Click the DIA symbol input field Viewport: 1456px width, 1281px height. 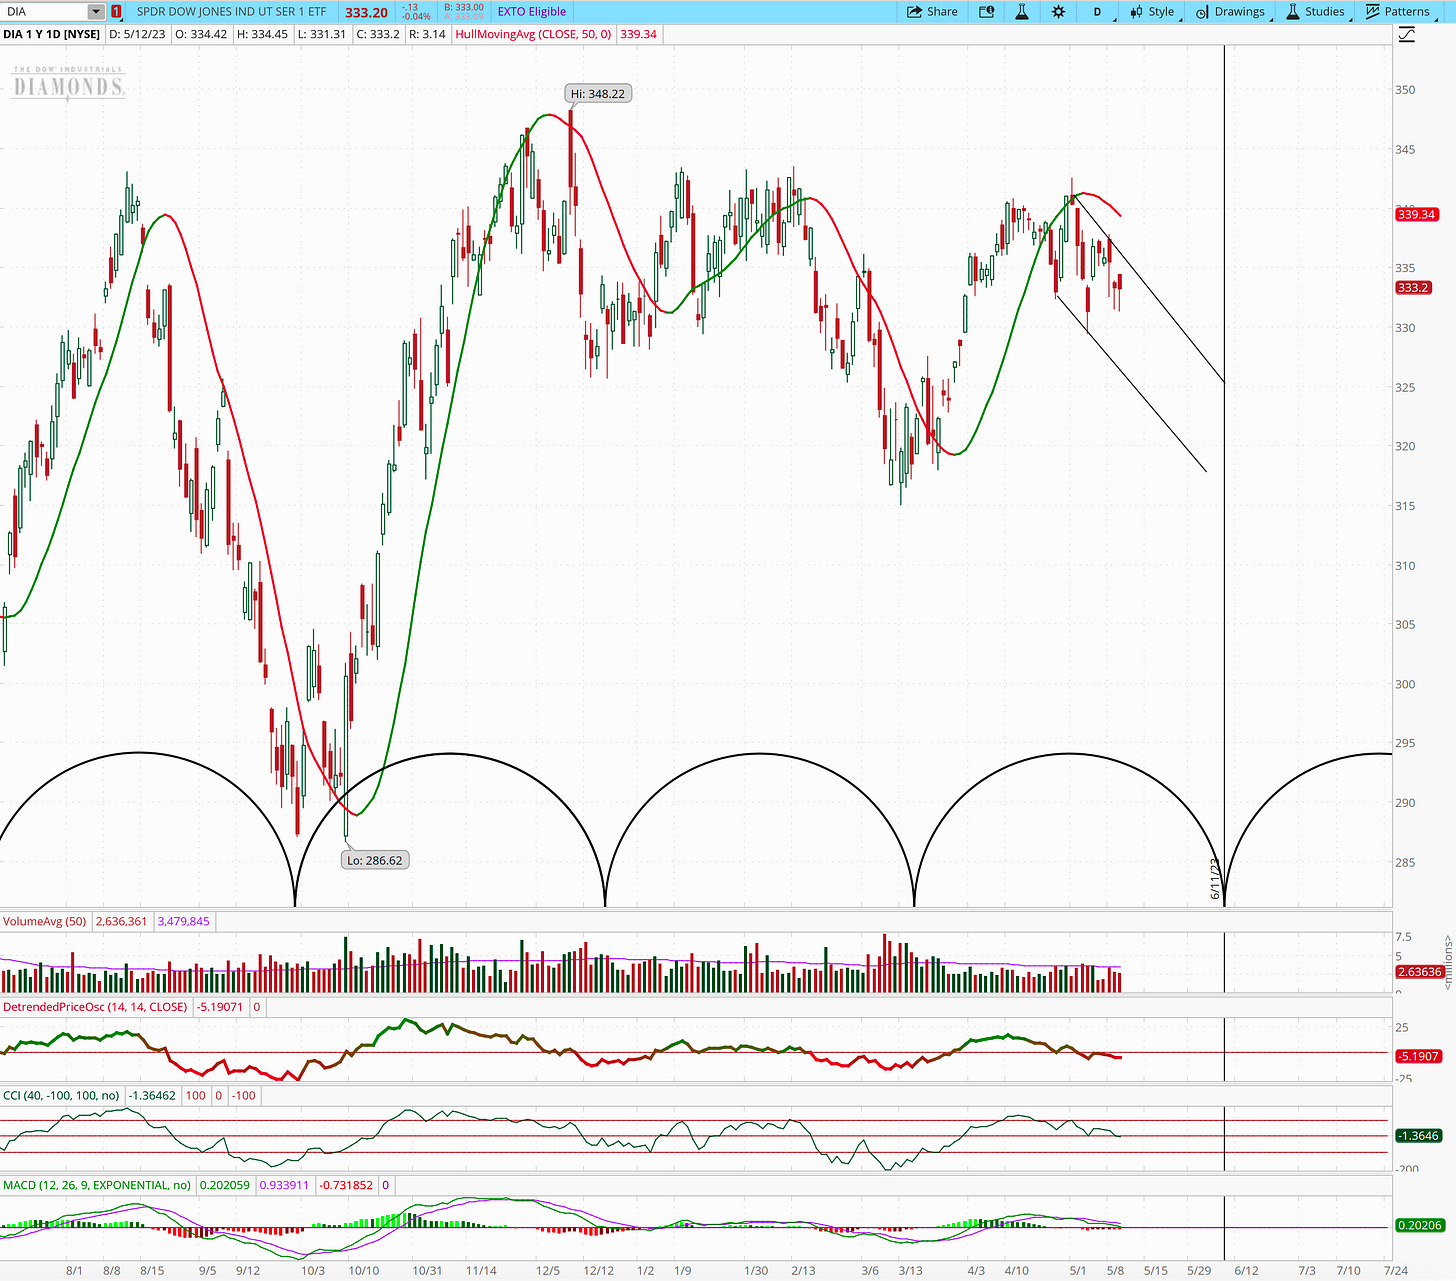pyautogui.click(x=44, y=12)
